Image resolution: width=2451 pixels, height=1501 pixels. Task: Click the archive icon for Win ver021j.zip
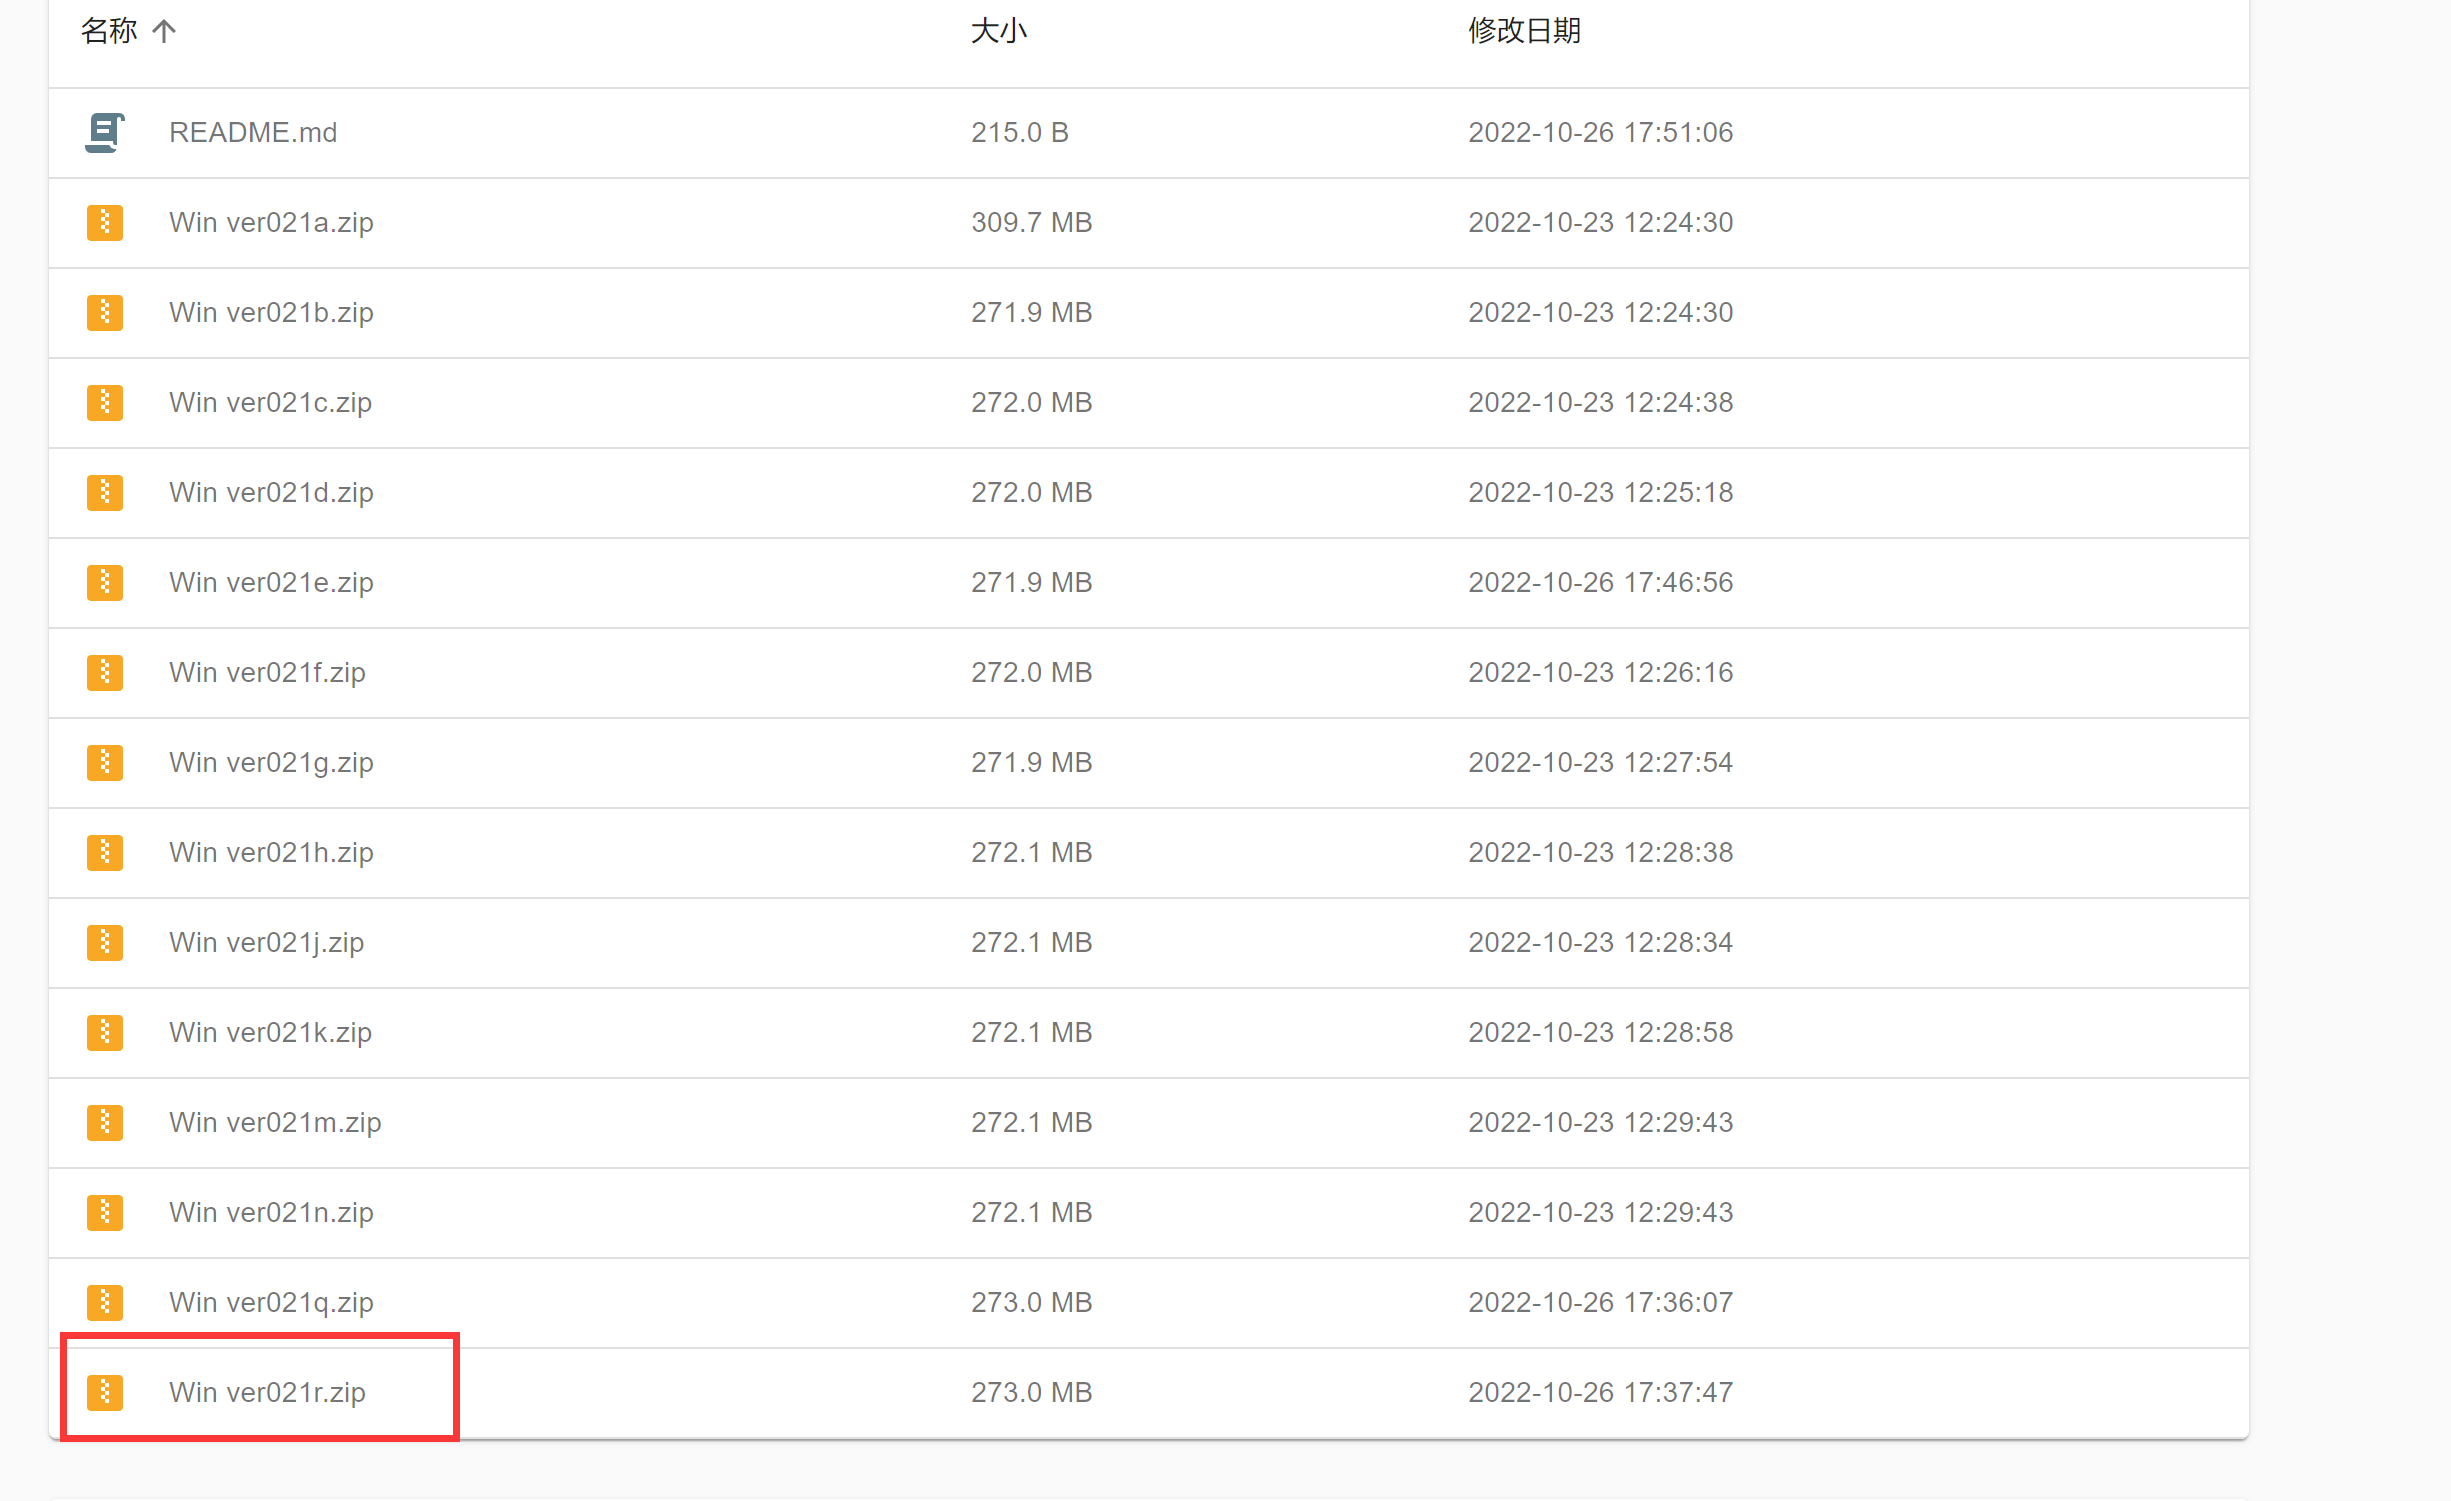105,943
